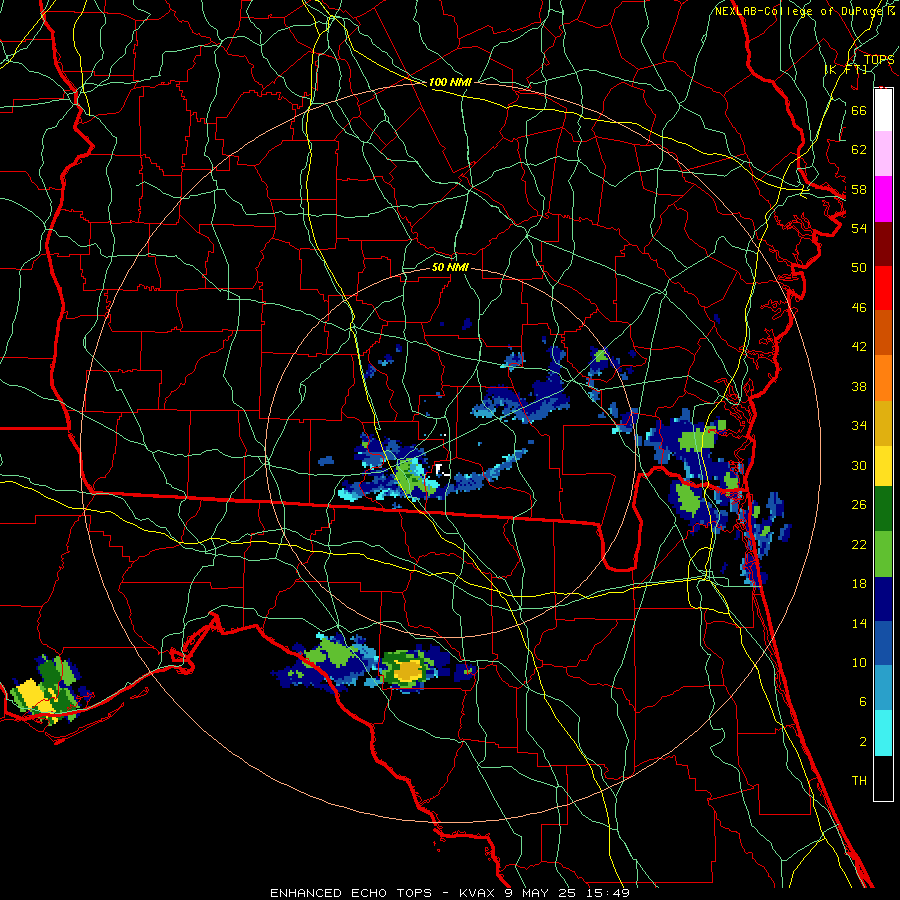The width and height of the screenshot is (900, 900).
Task: Click the 'NEXLAB-College of DuPage' credit text
Action: (800, 11)
